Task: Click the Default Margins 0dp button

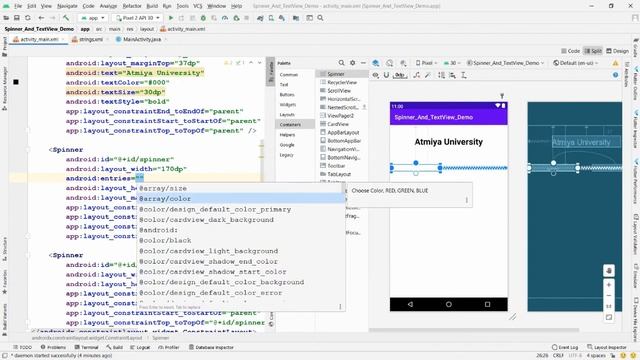Action: (x=400, y=75)
